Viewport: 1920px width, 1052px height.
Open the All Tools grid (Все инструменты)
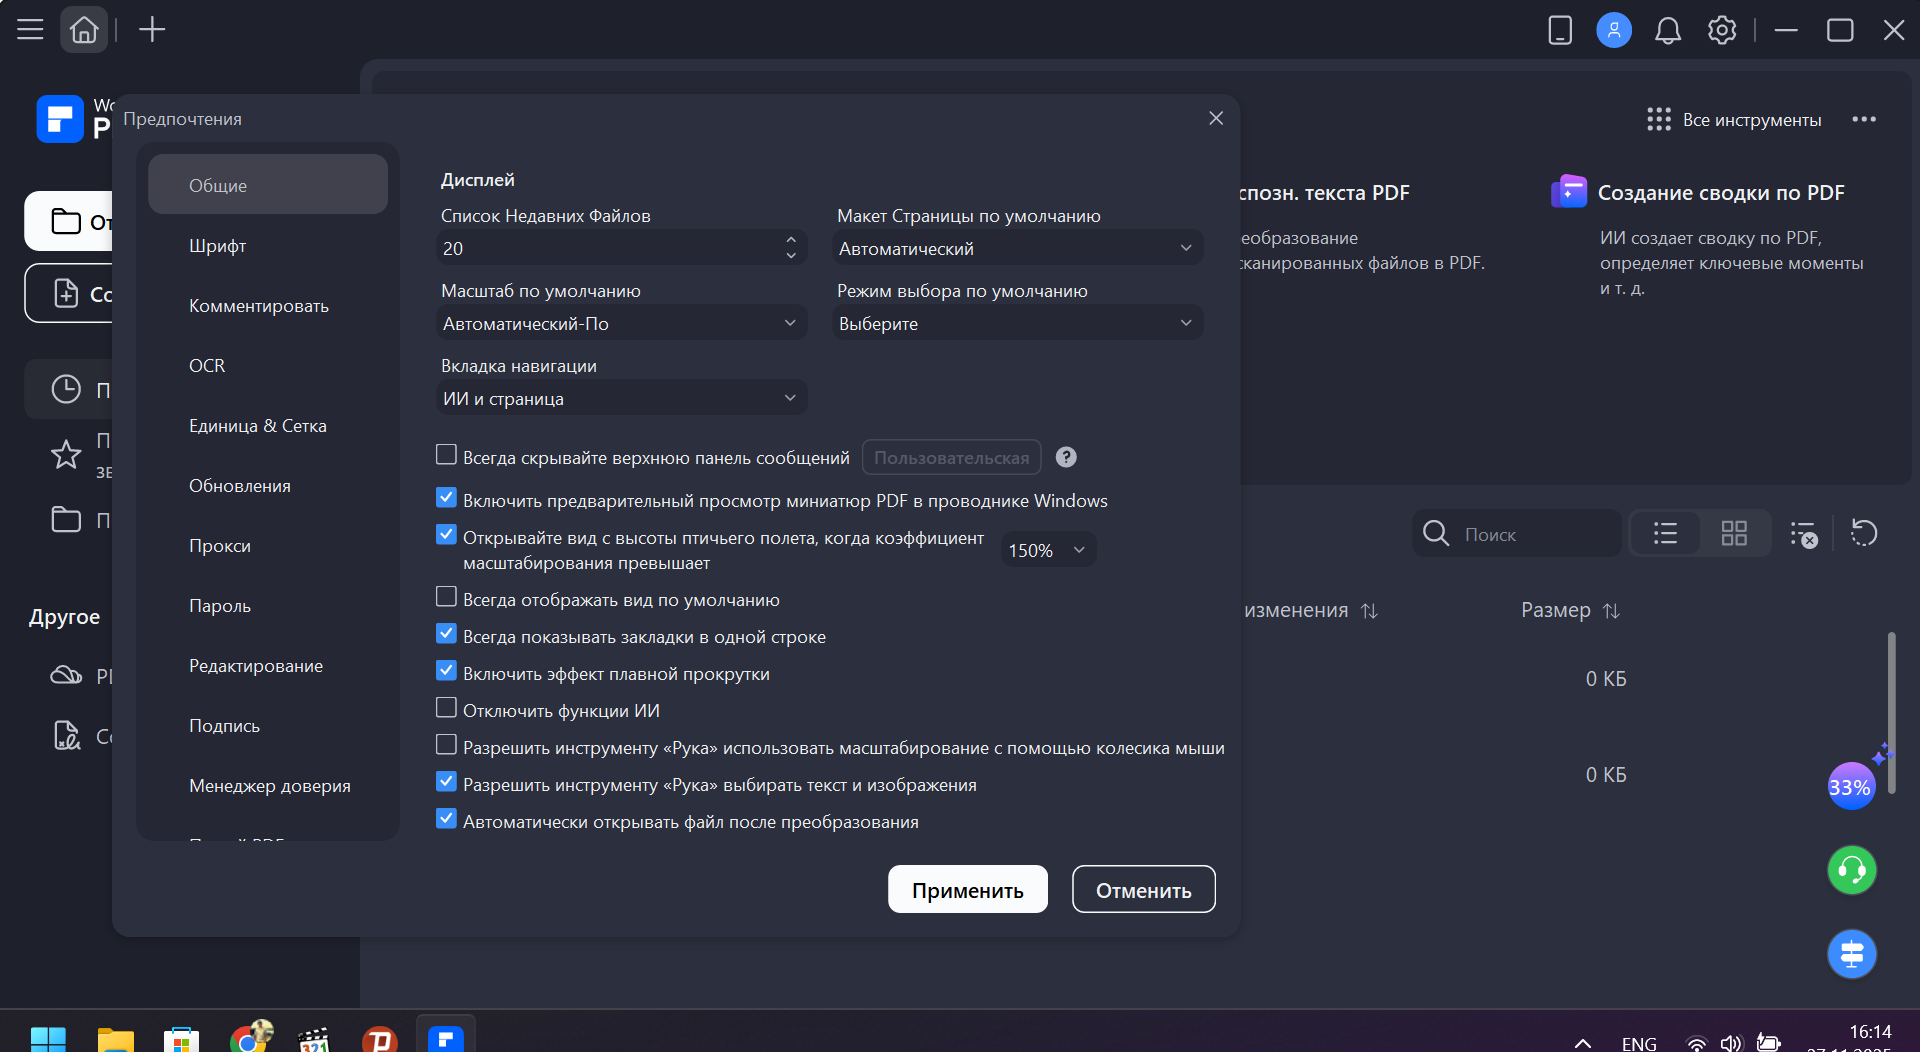pos(1734,120)
